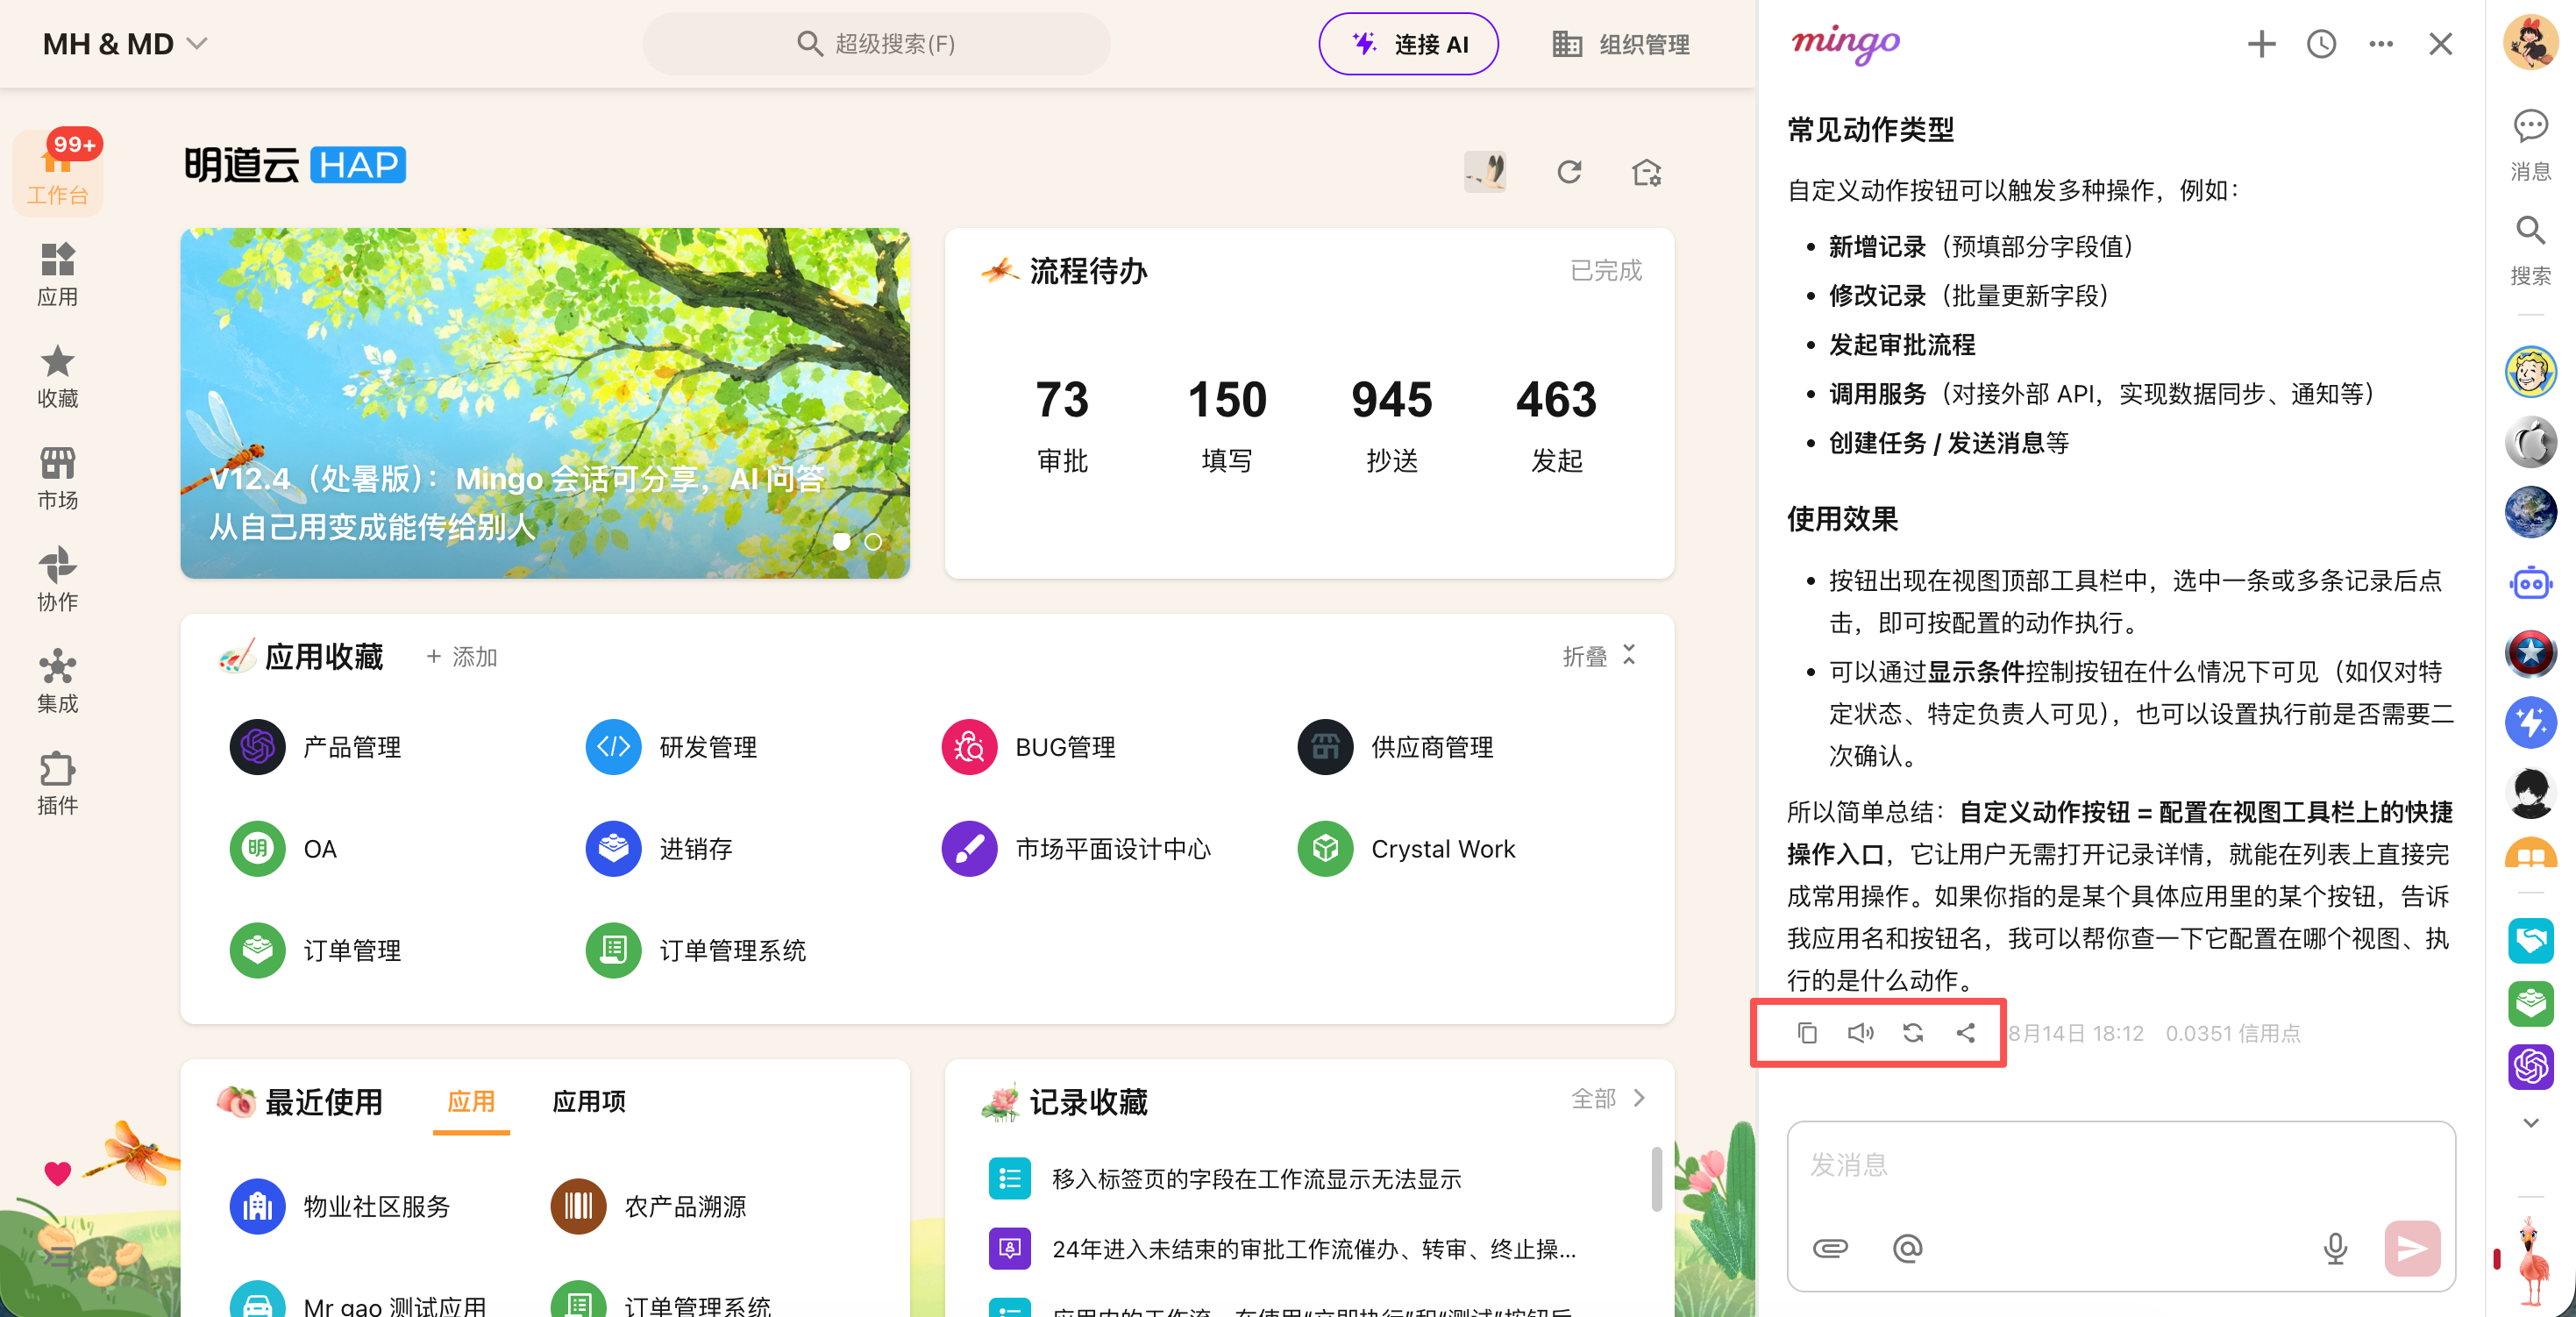Open record 24年进入未结束的审批工作流催办
The width and height of the screenshot is (2576, 1317).
tap(1283, 1249)
